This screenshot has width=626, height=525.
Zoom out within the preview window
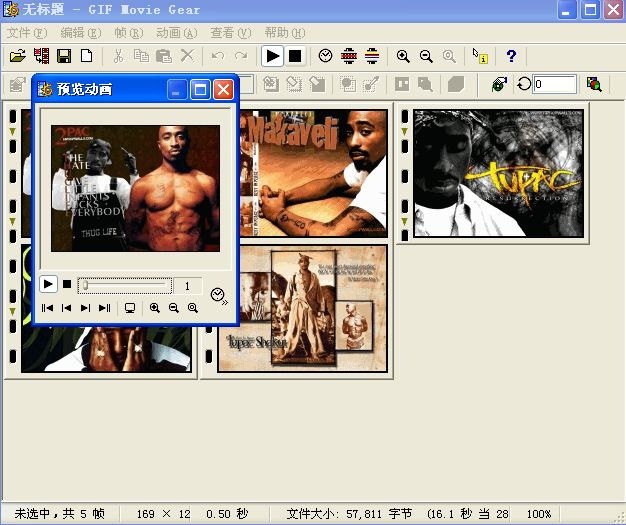point(174,308)
